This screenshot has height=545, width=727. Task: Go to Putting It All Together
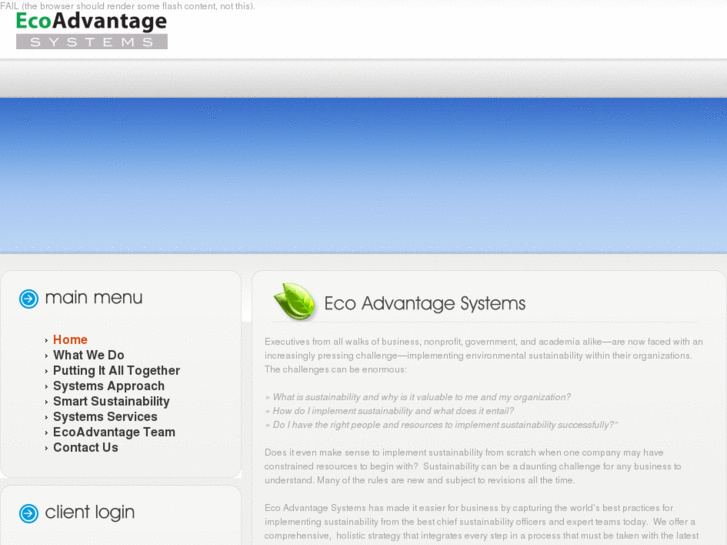[116, 370]
